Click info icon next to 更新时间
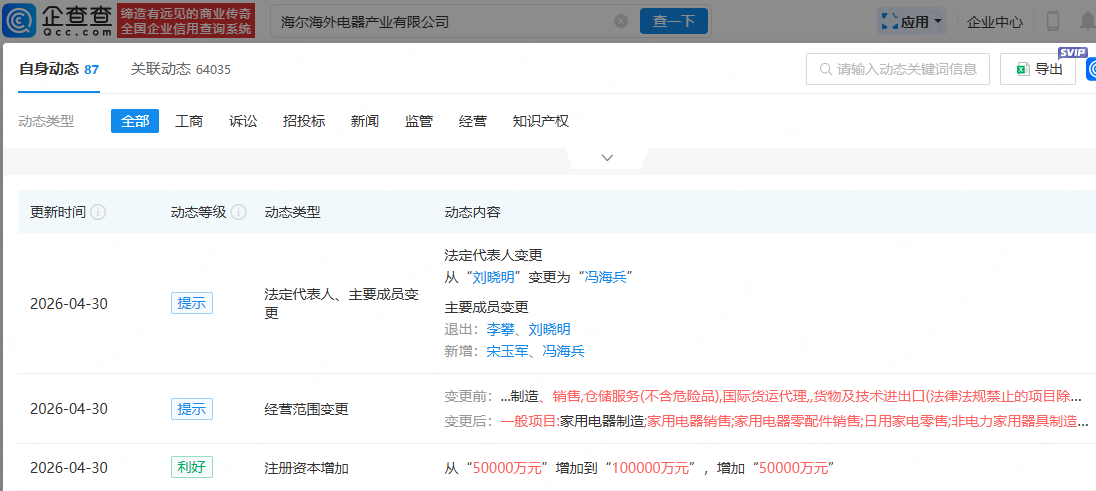This screenshot has height=491, width=1096. (99, 212)
